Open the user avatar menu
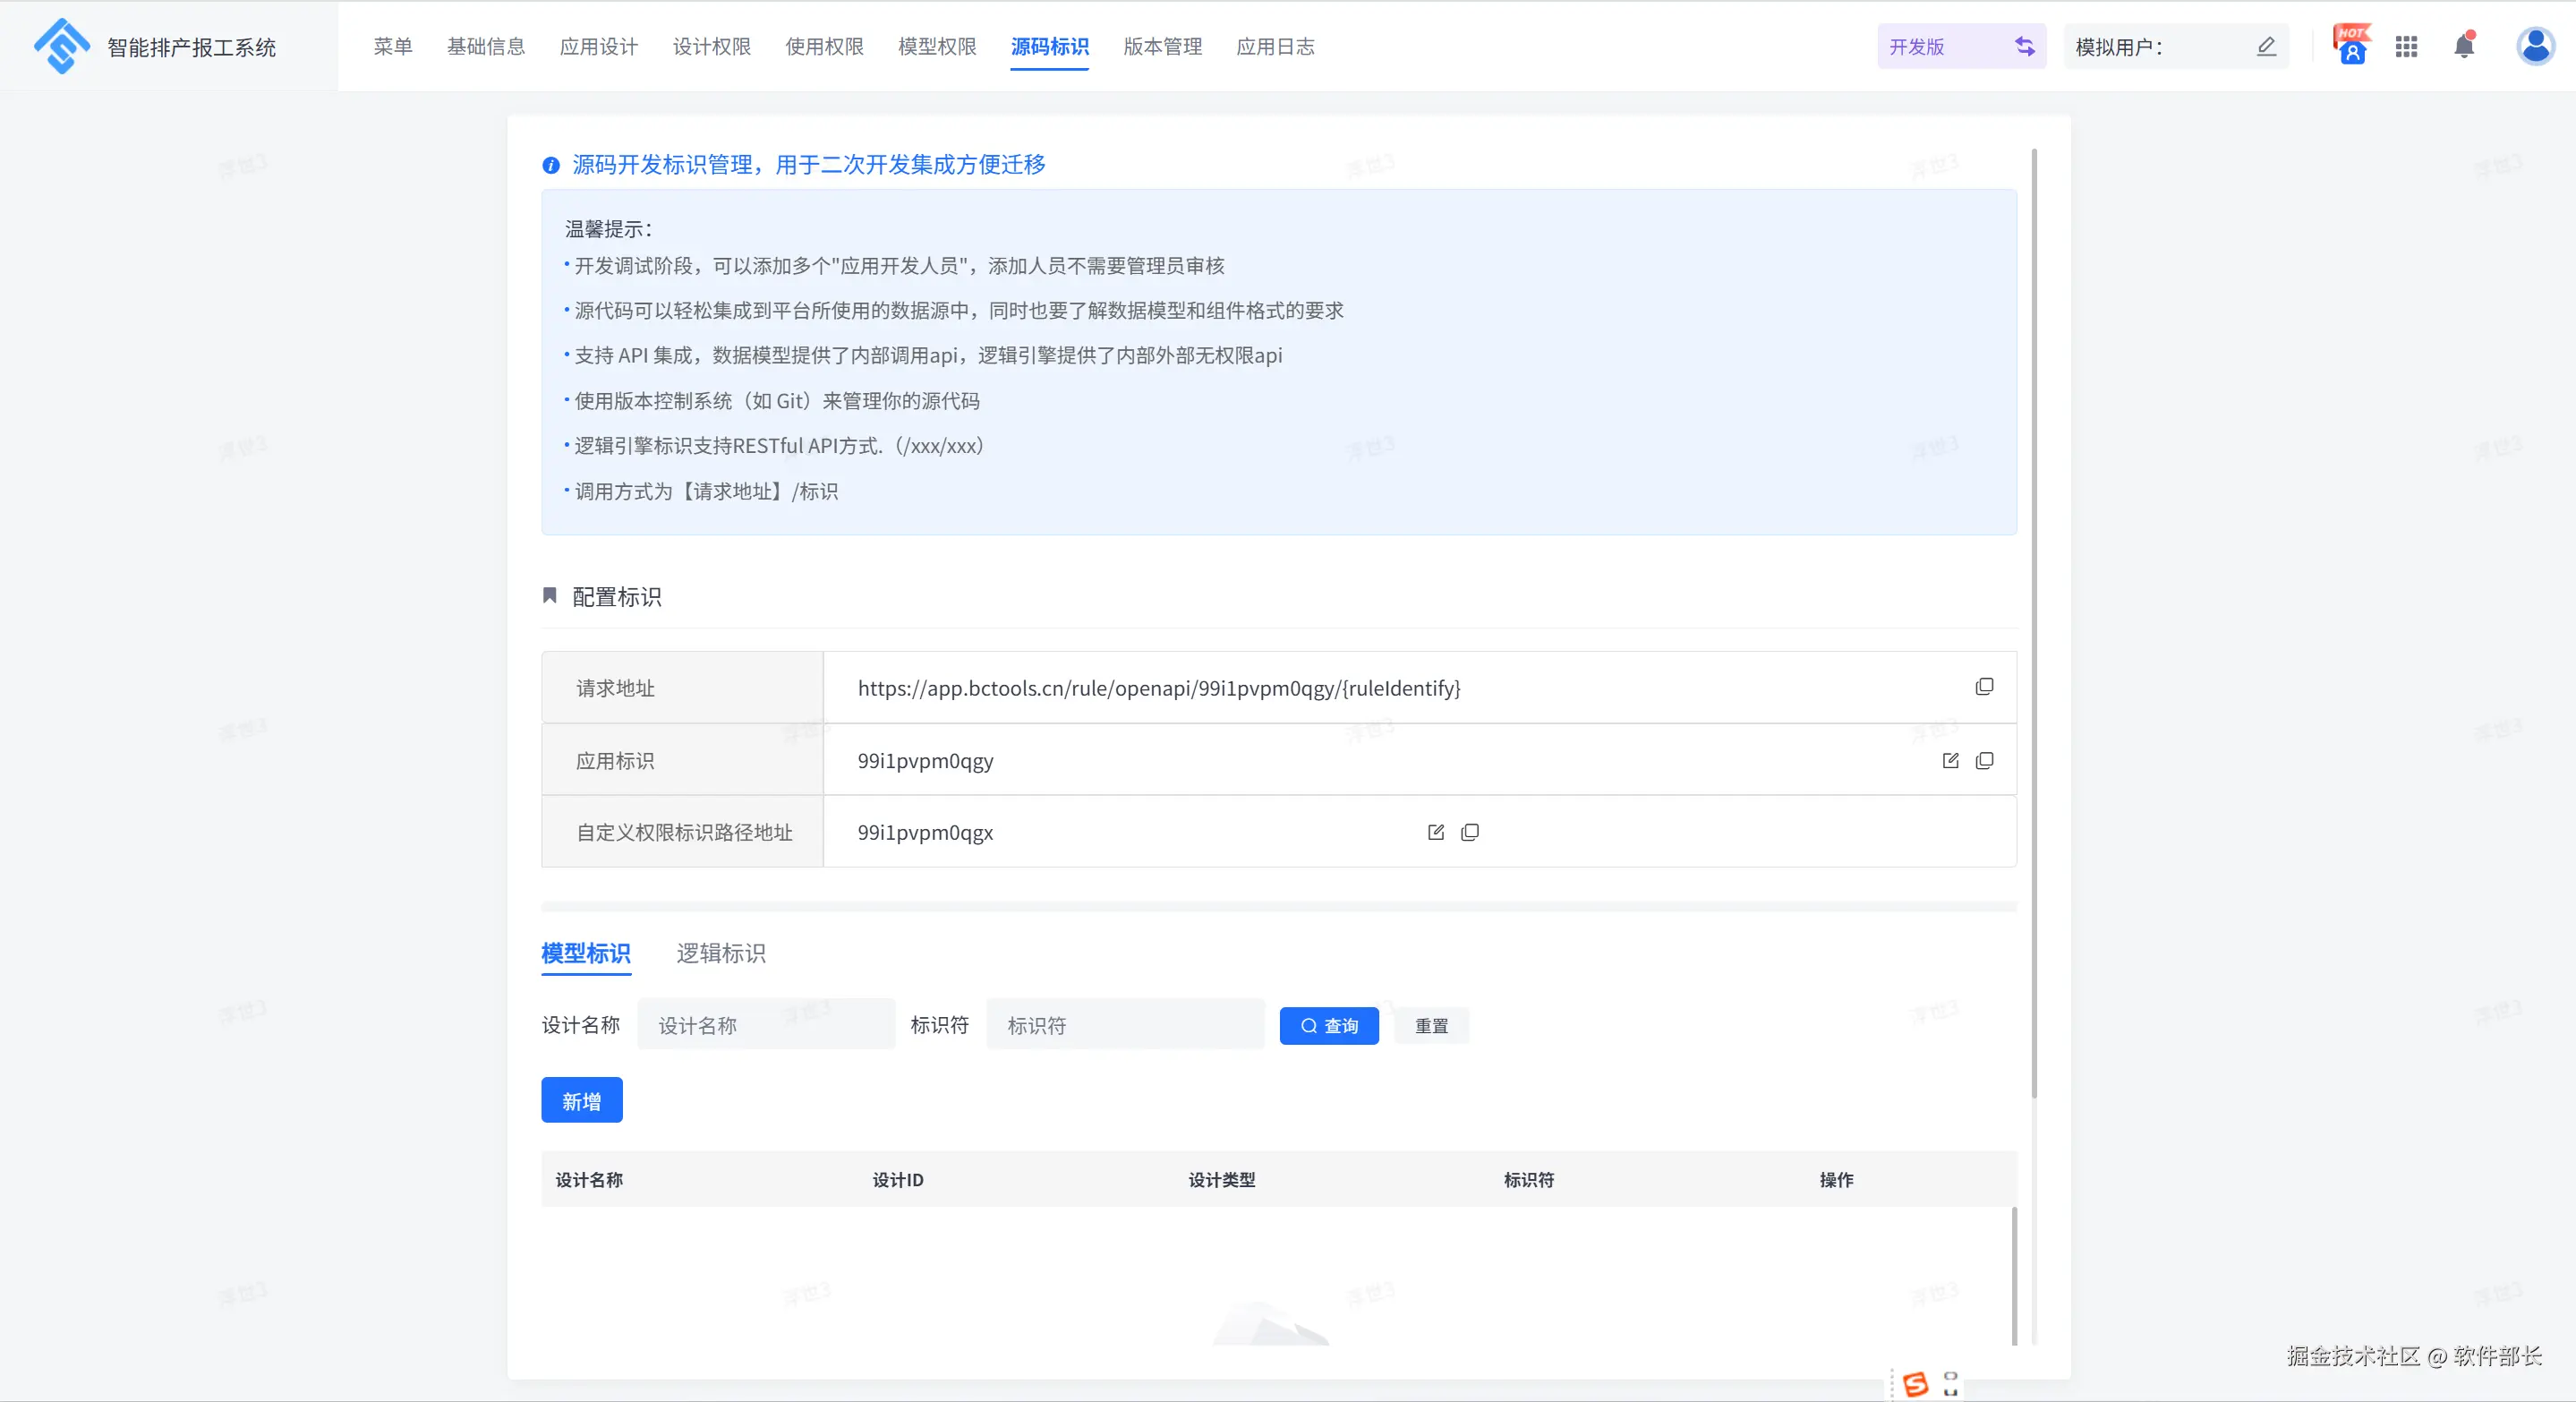 coord(2535,46)
